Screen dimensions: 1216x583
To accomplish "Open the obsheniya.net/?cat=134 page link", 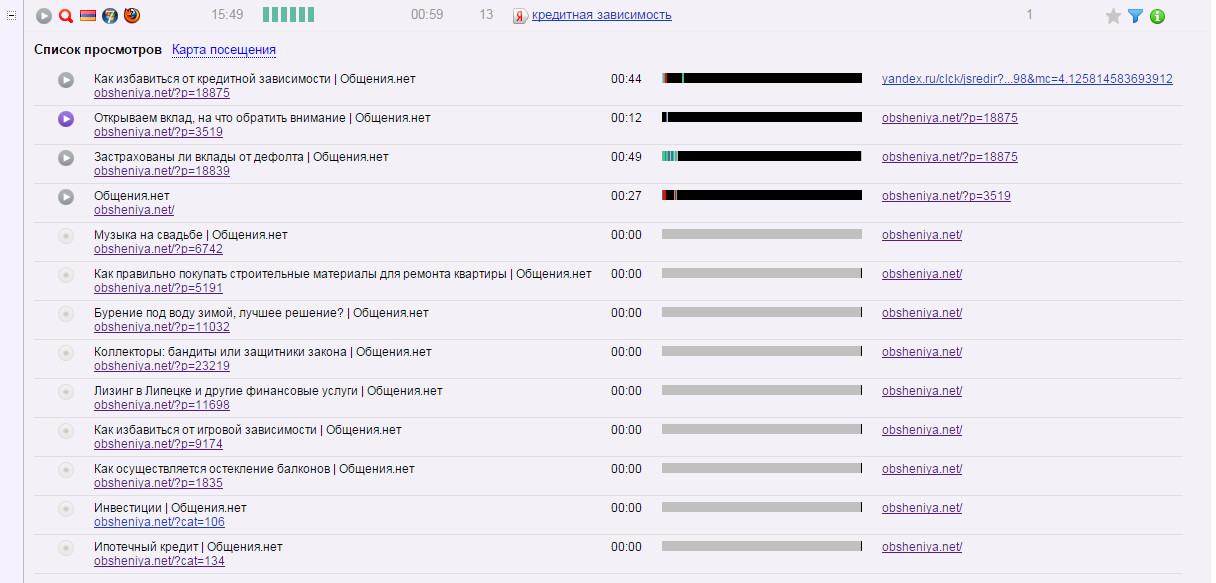I will tap(159, 560).
